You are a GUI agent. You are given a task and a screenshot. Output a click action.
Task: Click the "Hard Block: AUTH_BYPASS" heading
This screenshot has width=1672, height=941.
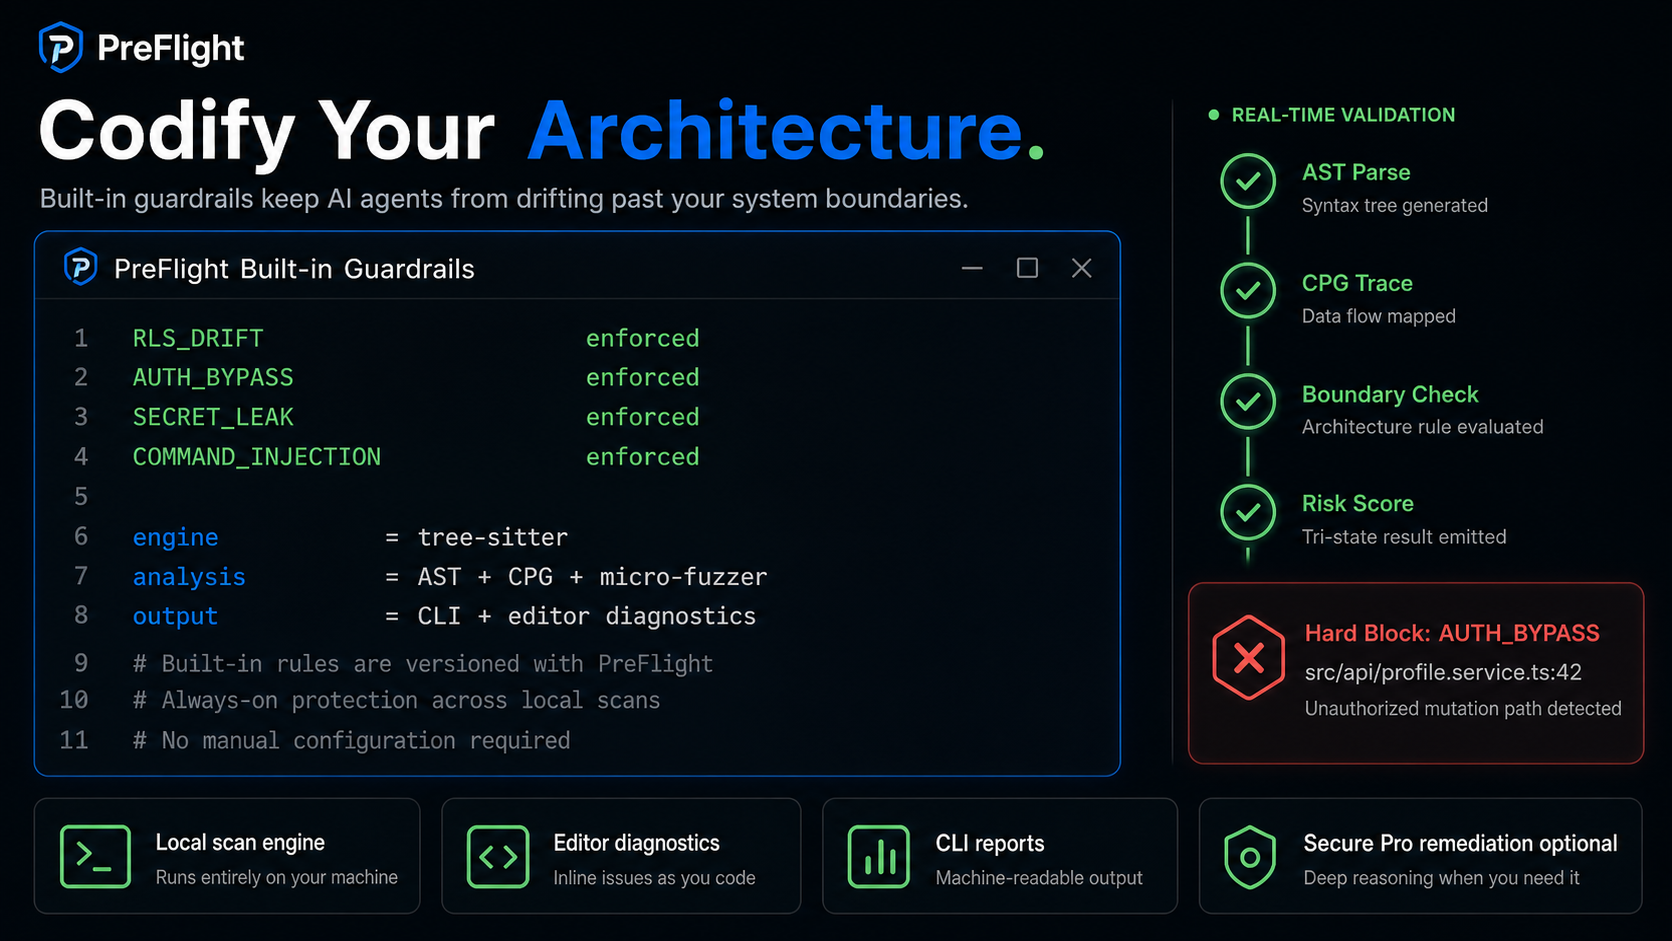tap(1452, 633)
